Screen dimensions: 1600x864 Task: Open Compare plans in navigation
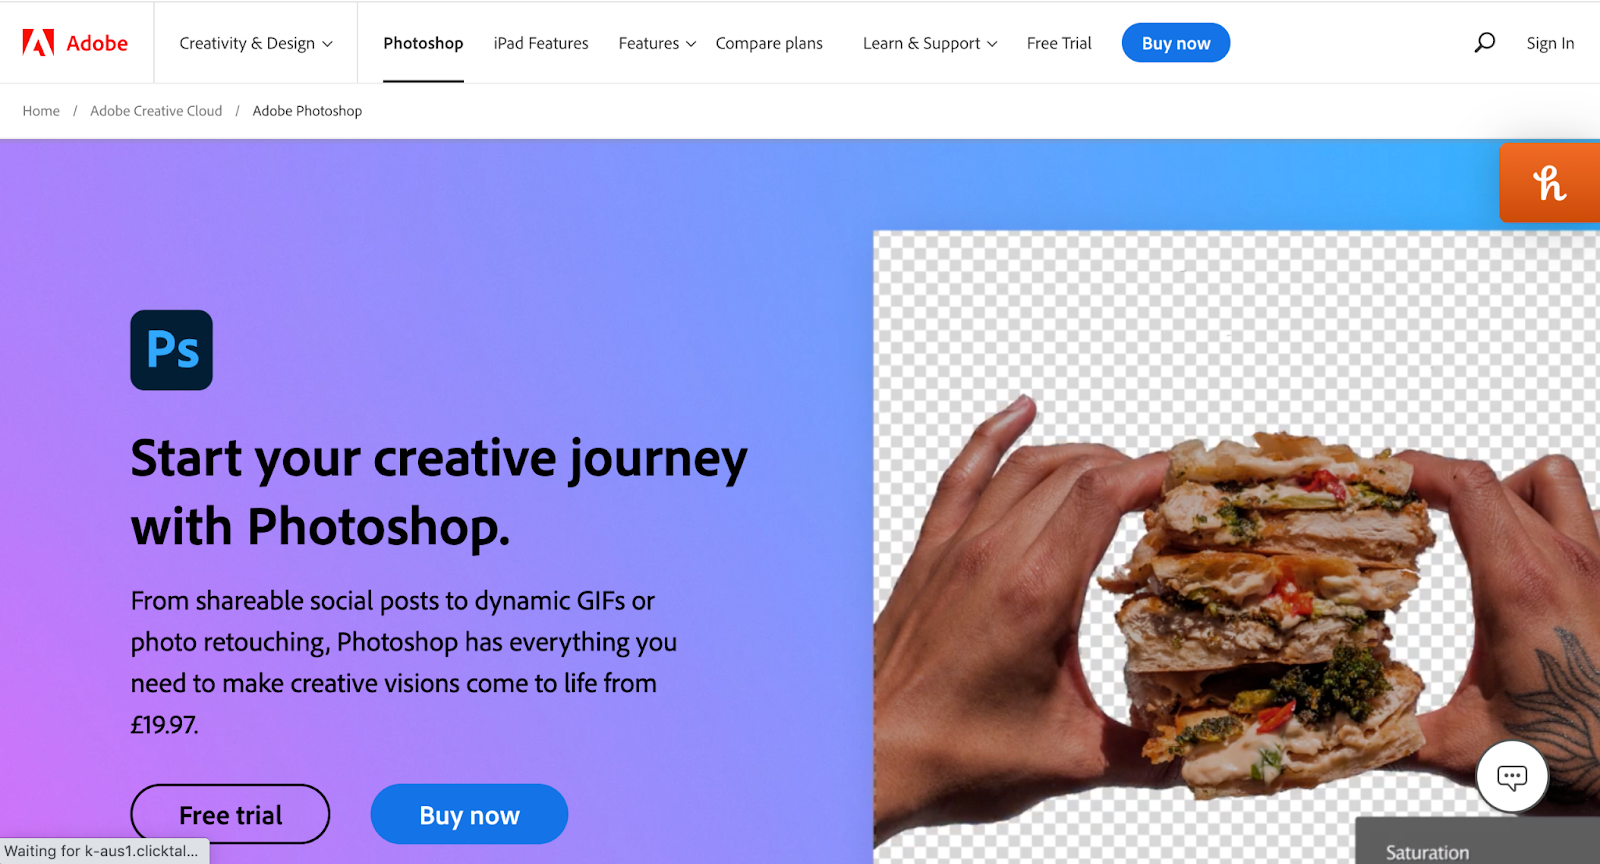(x=769, y=43)
